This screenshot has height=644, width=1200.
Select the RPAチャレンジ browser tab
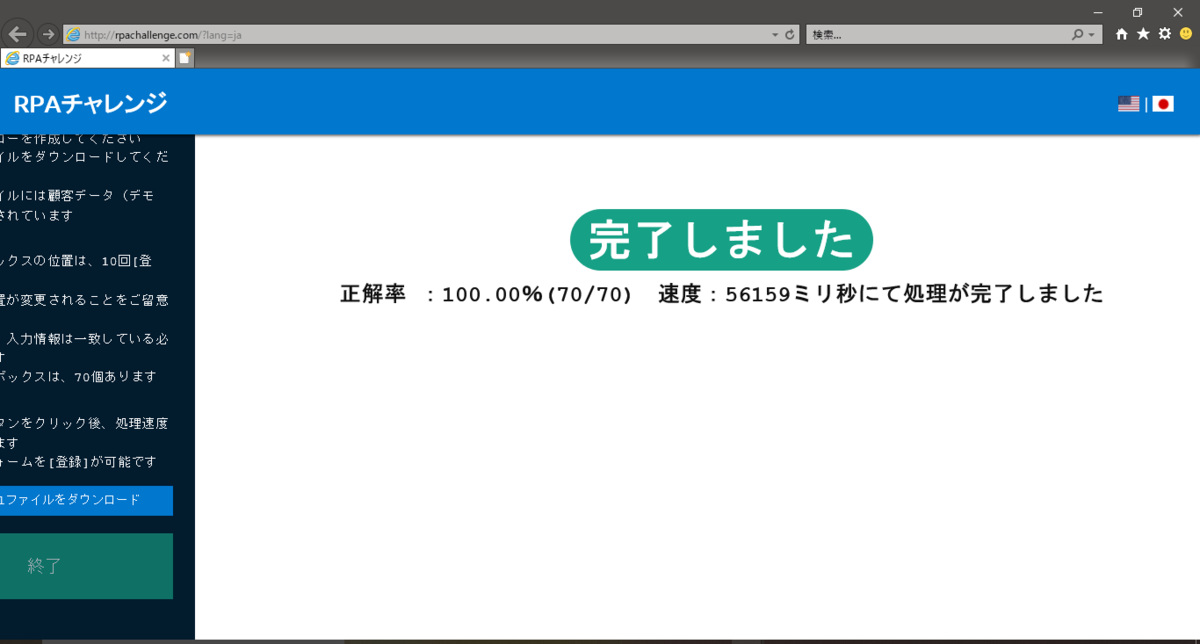point(88,58)
